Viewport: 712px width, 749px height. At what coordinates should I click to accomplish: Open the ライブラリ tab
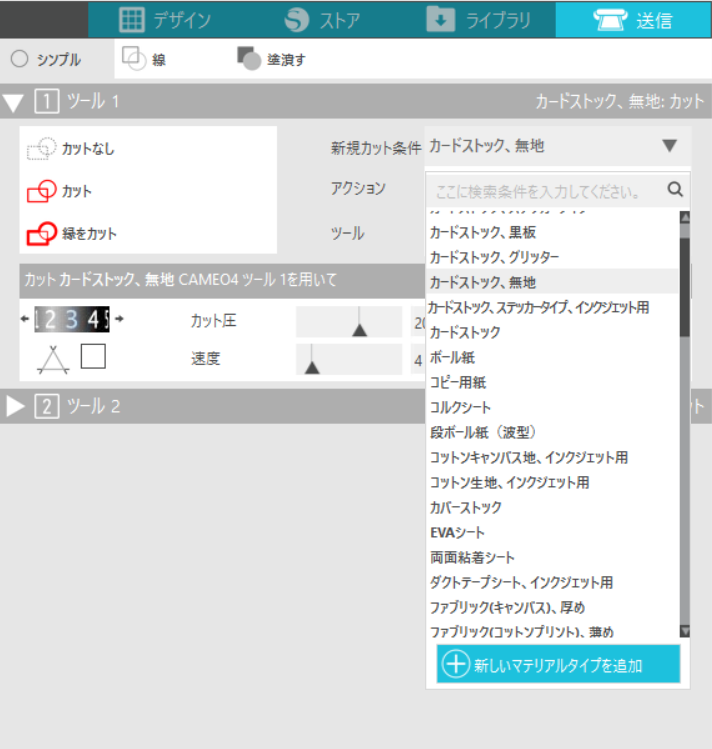point(478,20)
